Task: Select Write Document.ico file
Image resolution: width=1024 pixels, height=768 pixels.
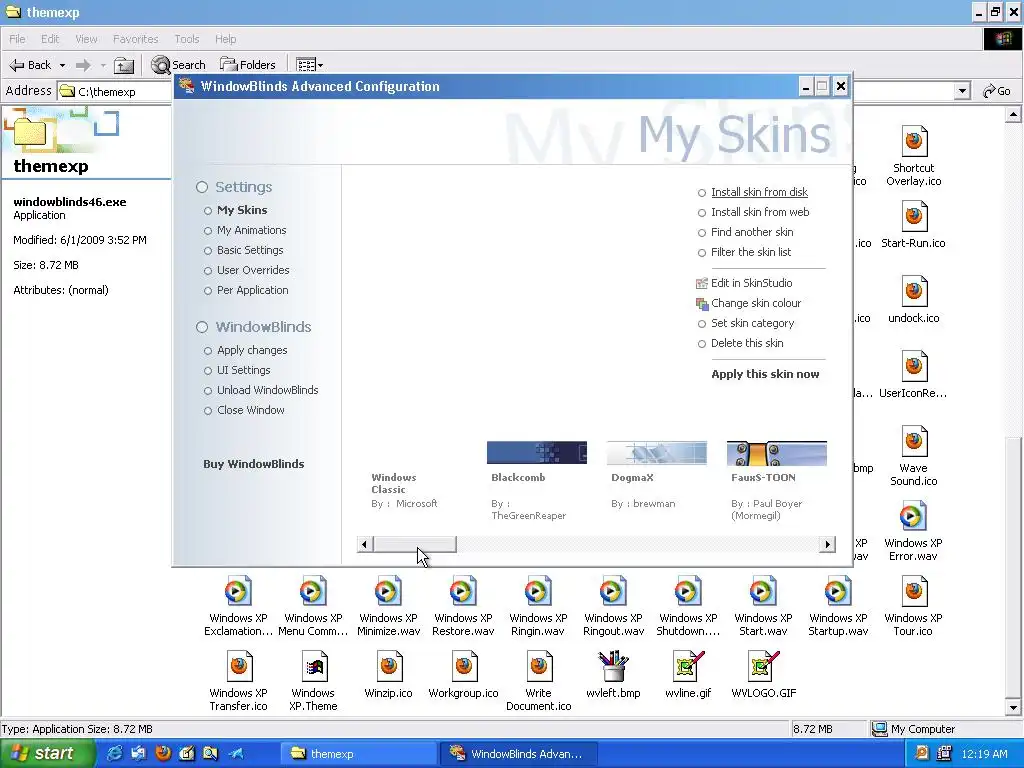Action: (x=539, y=667)
